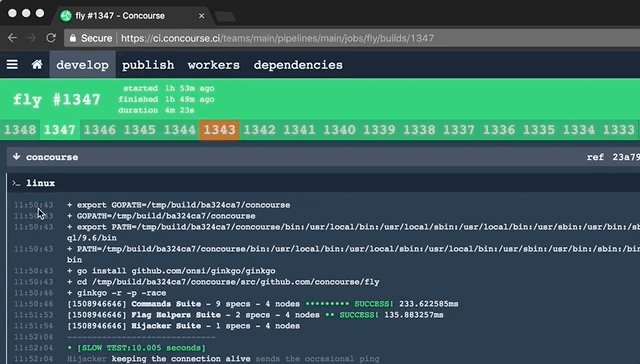Open build 1345
This screenshot has height=364, width=640.
[x=140, y=130]
